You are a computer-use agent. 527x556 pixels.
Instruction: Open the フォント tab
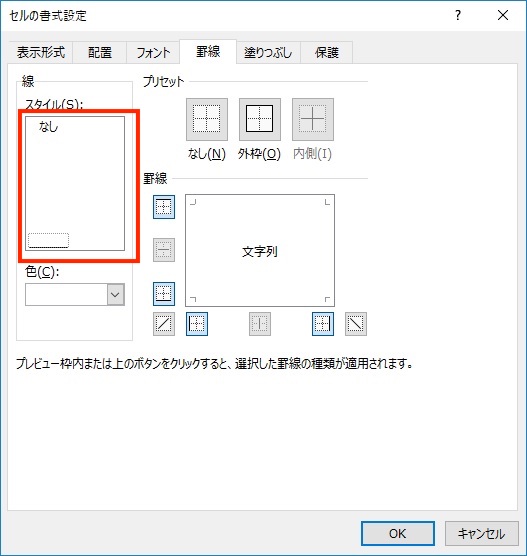[x=153, y=52]
